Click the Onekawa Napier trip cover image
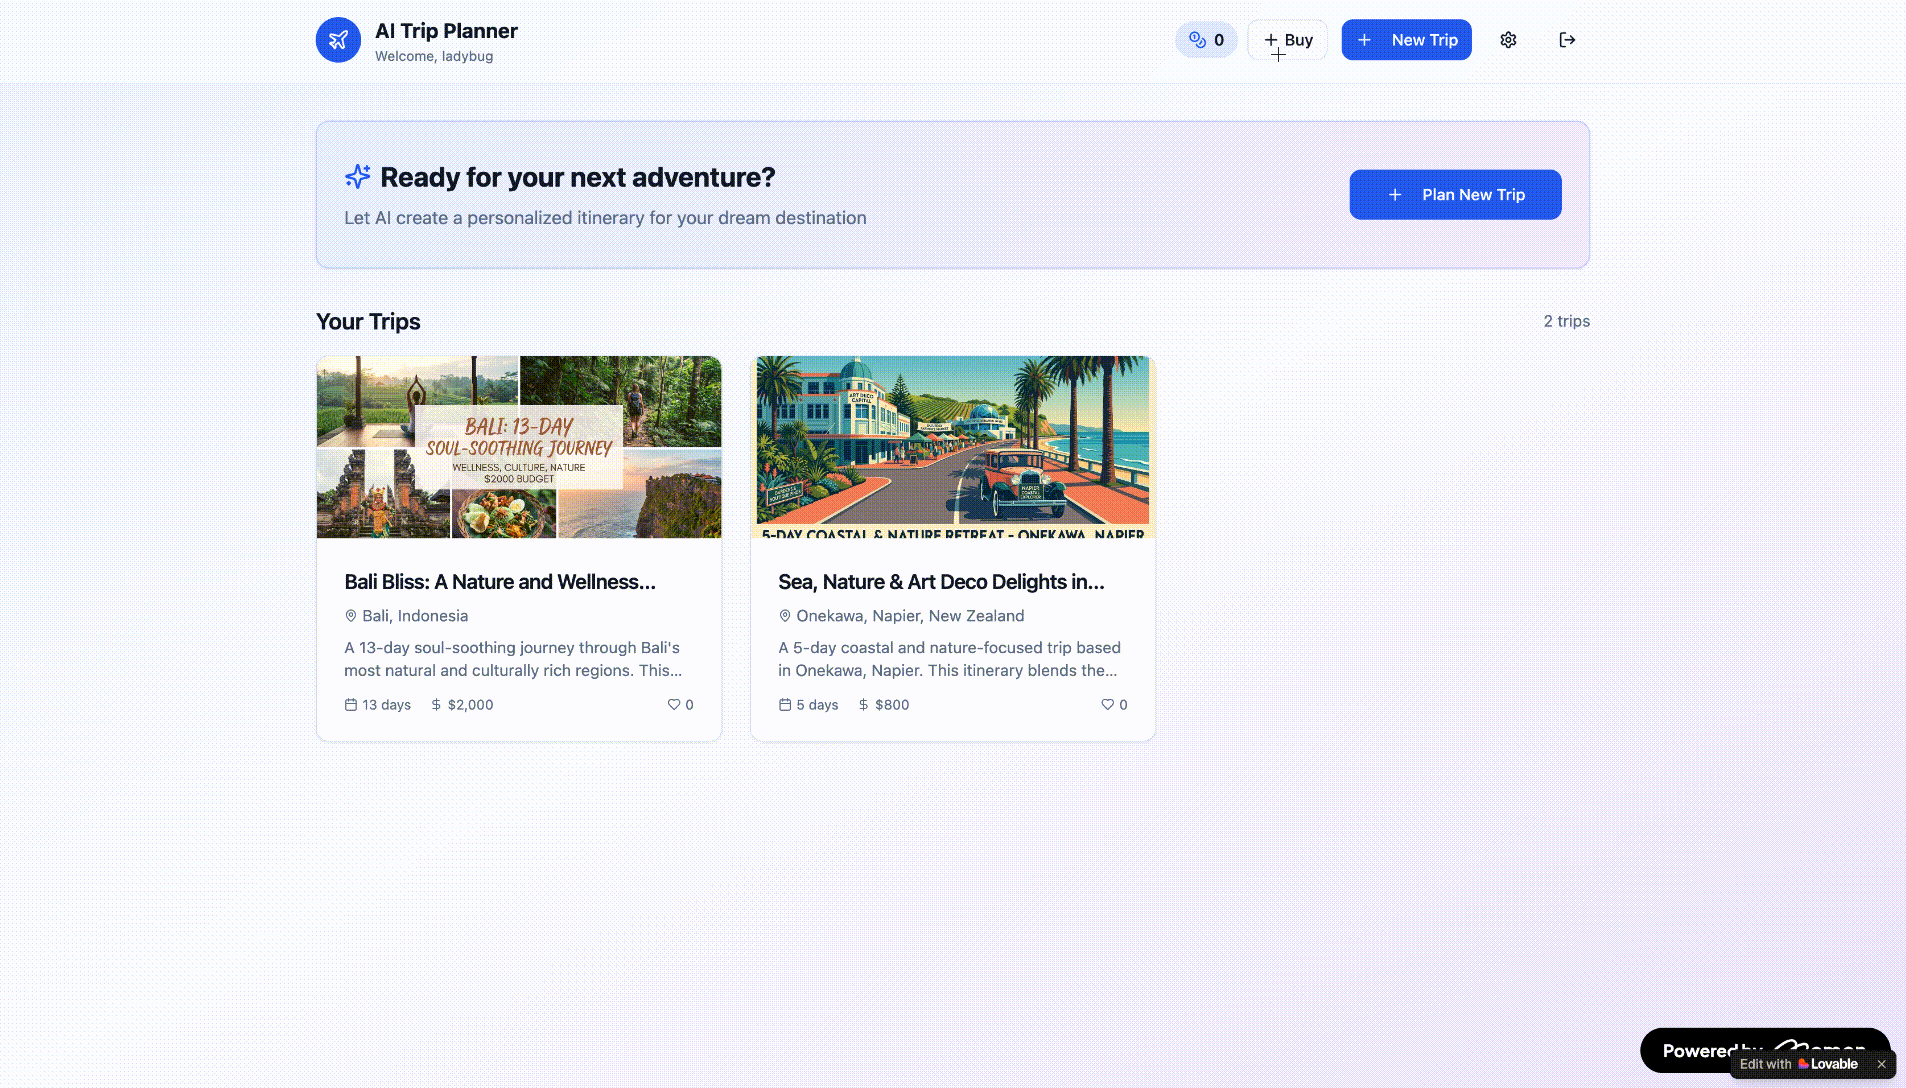Viewport: 1906px width, 1088px height. [x=952, y=447]
